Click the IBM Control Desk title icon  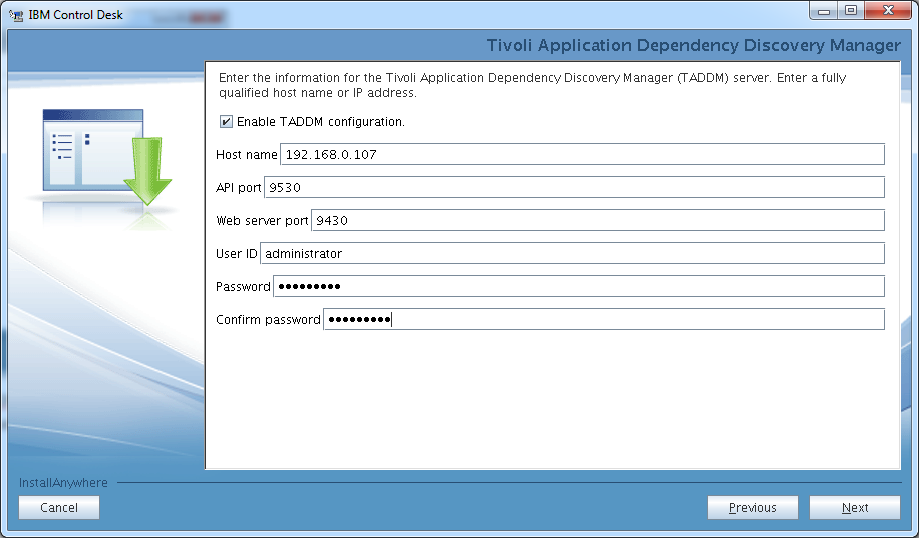click(x=16, y=15)
